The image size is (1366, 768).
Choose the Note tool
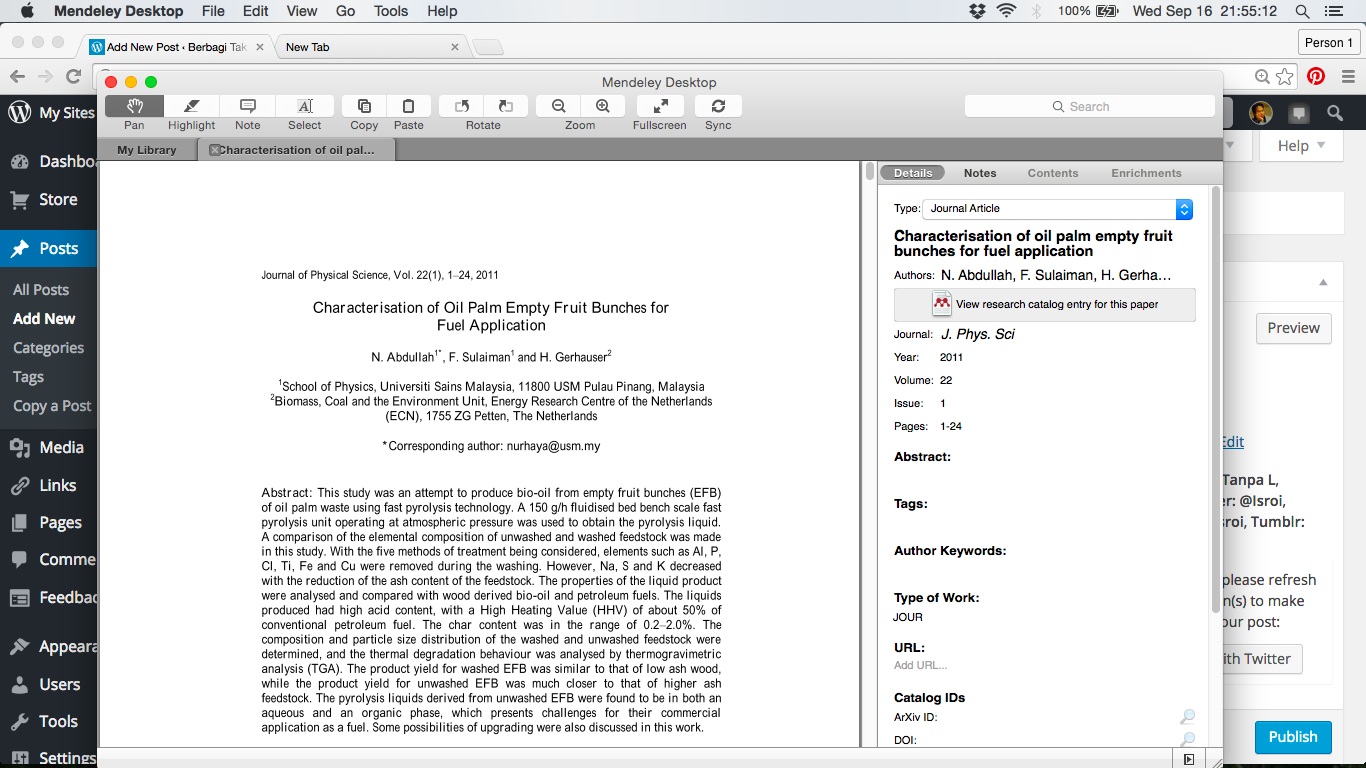[x=248, y=107]
